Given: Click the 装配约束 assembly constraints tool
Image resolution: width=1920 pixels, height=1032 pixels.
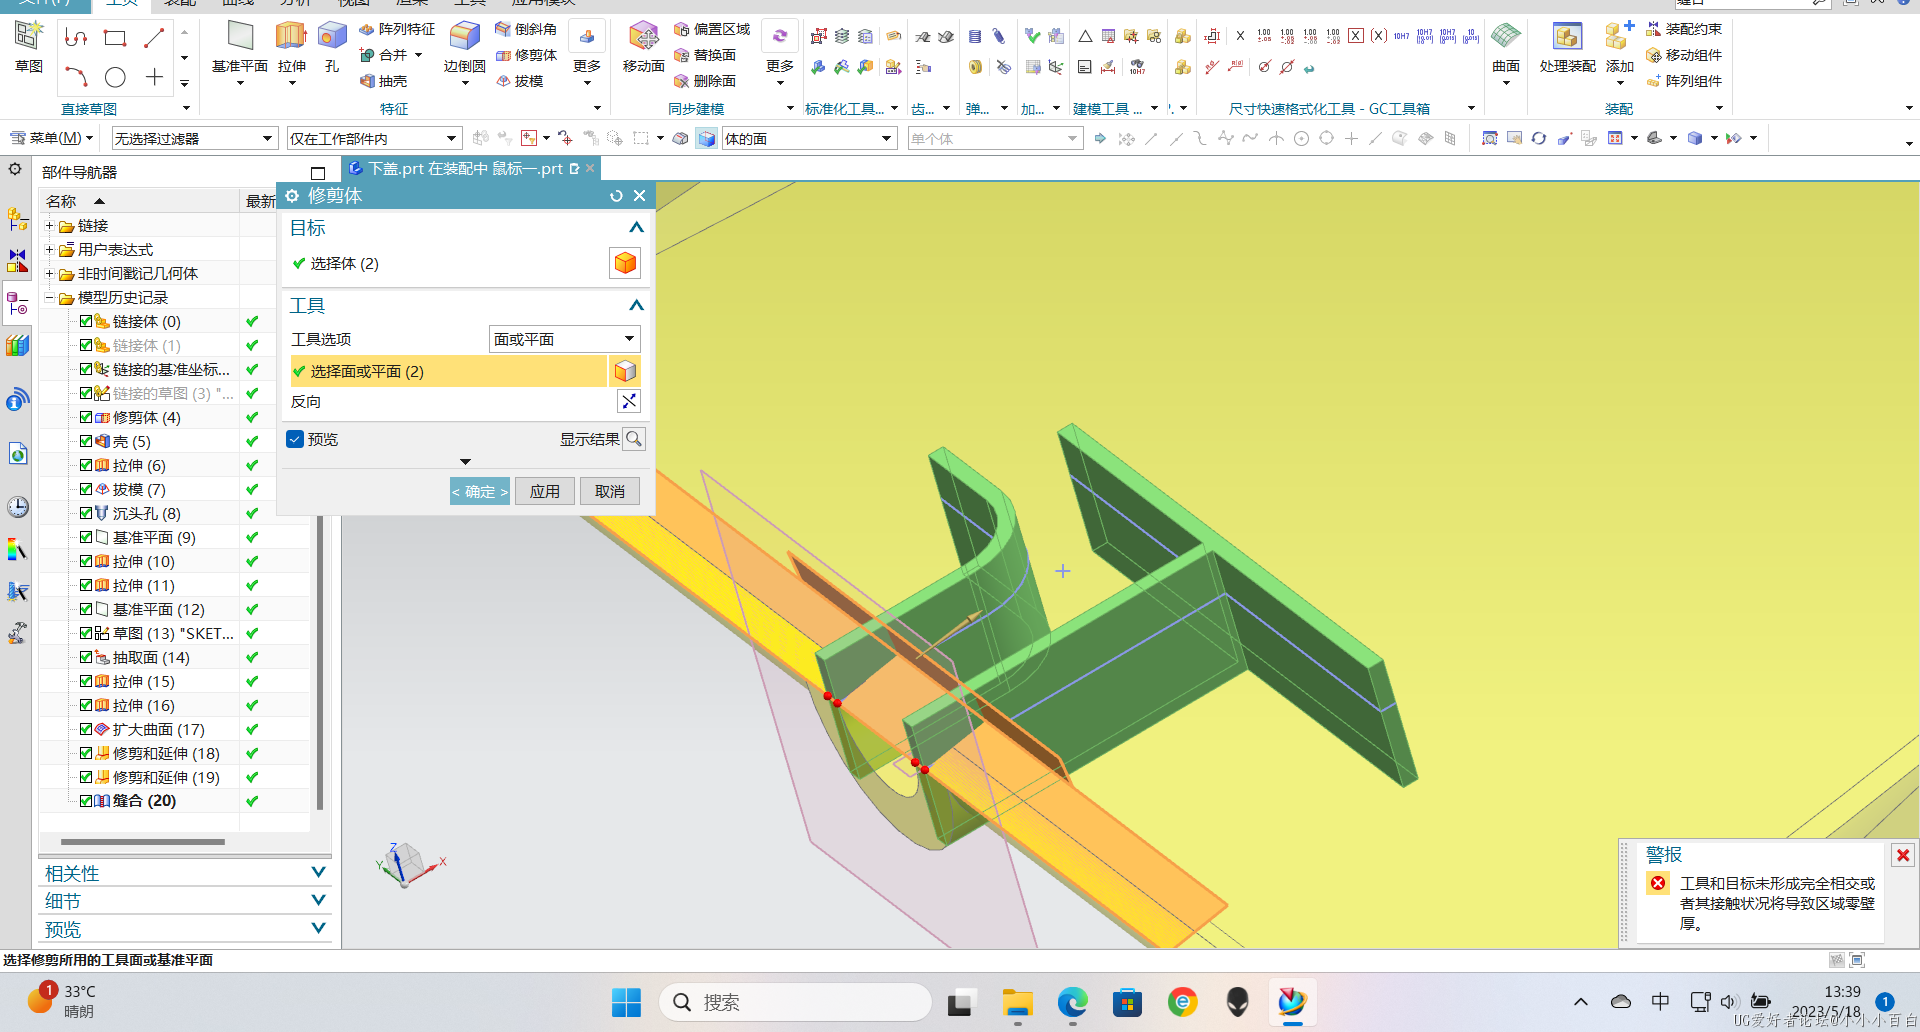Looking at the screenshot, I should [1685, 29].
